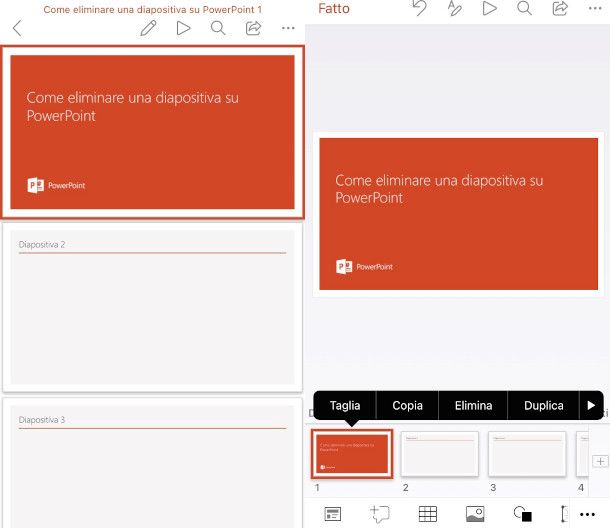This screenshot has width=610, height=528.
Task: Open the pencil edit tool in the left window
Action: [x=148, y=28]
